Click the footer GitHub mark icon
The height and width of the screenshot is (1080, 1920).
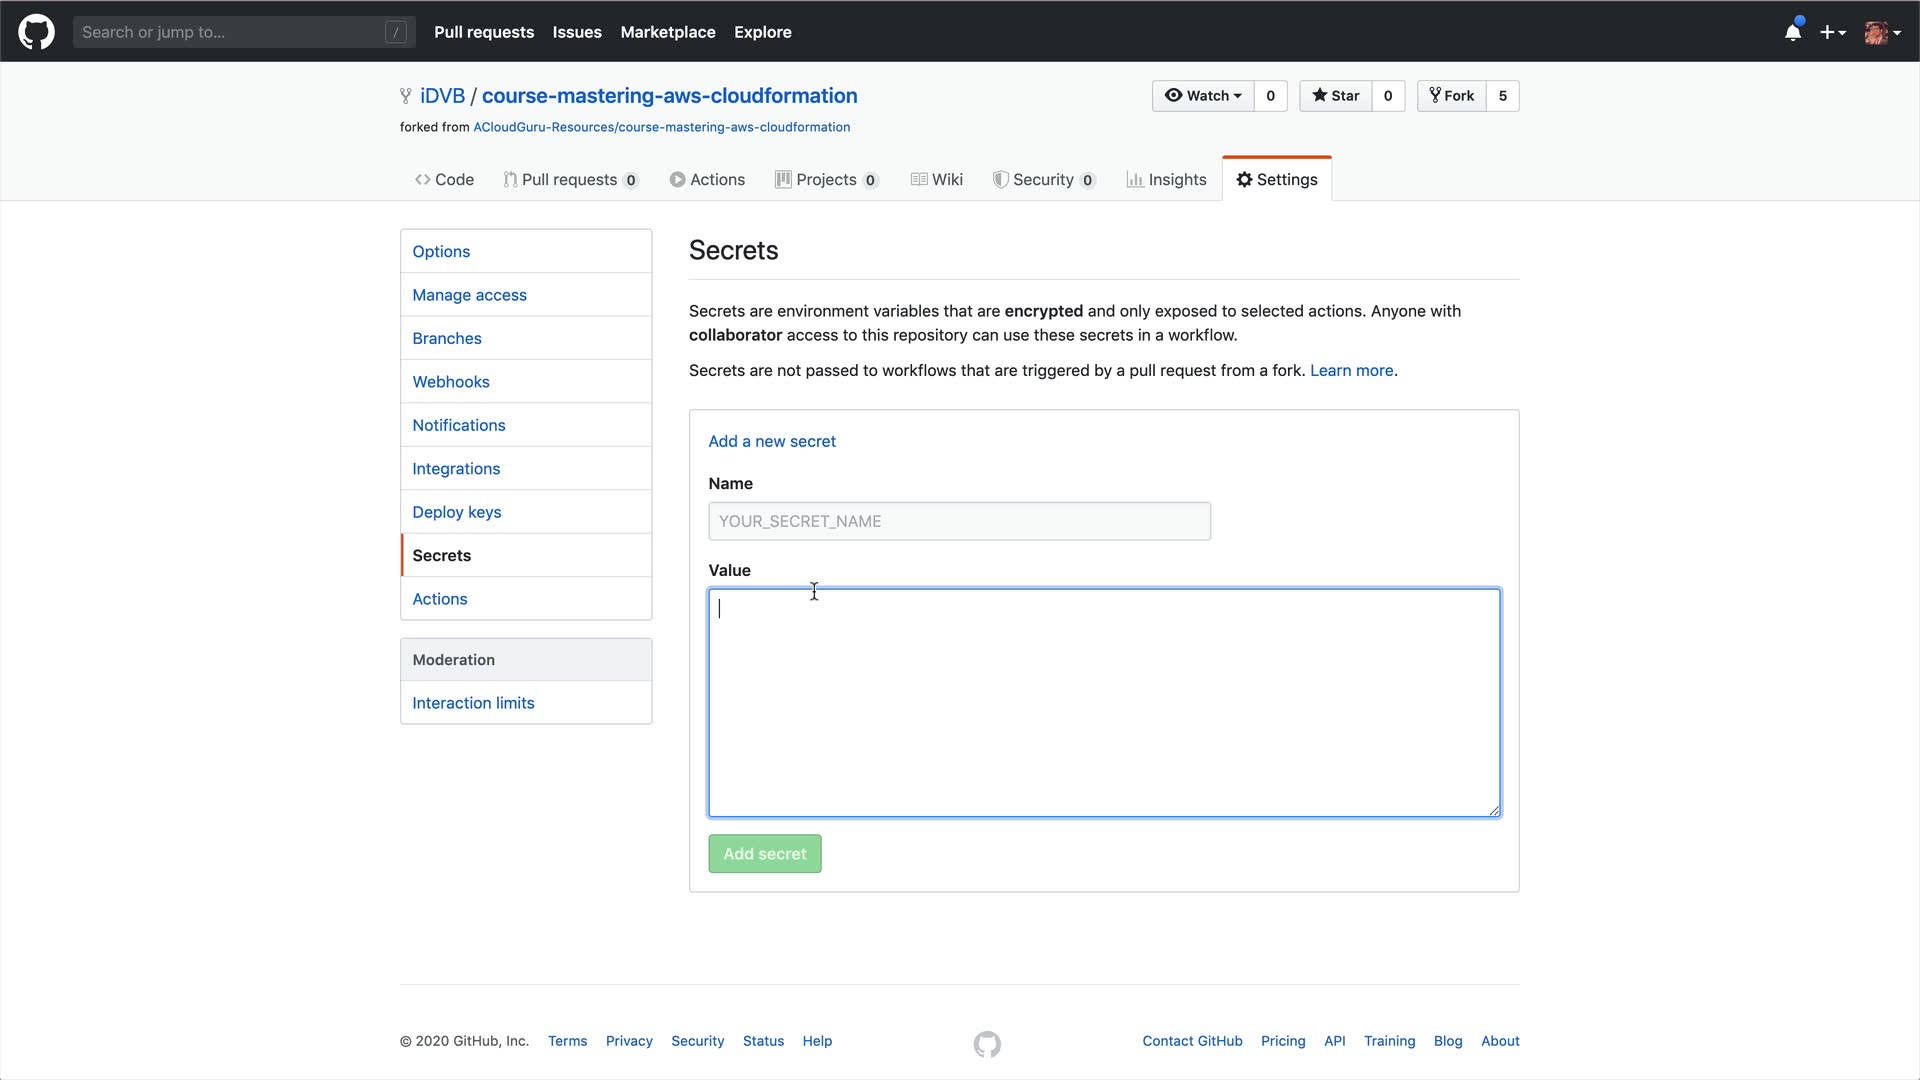(x=986, y=1044)
